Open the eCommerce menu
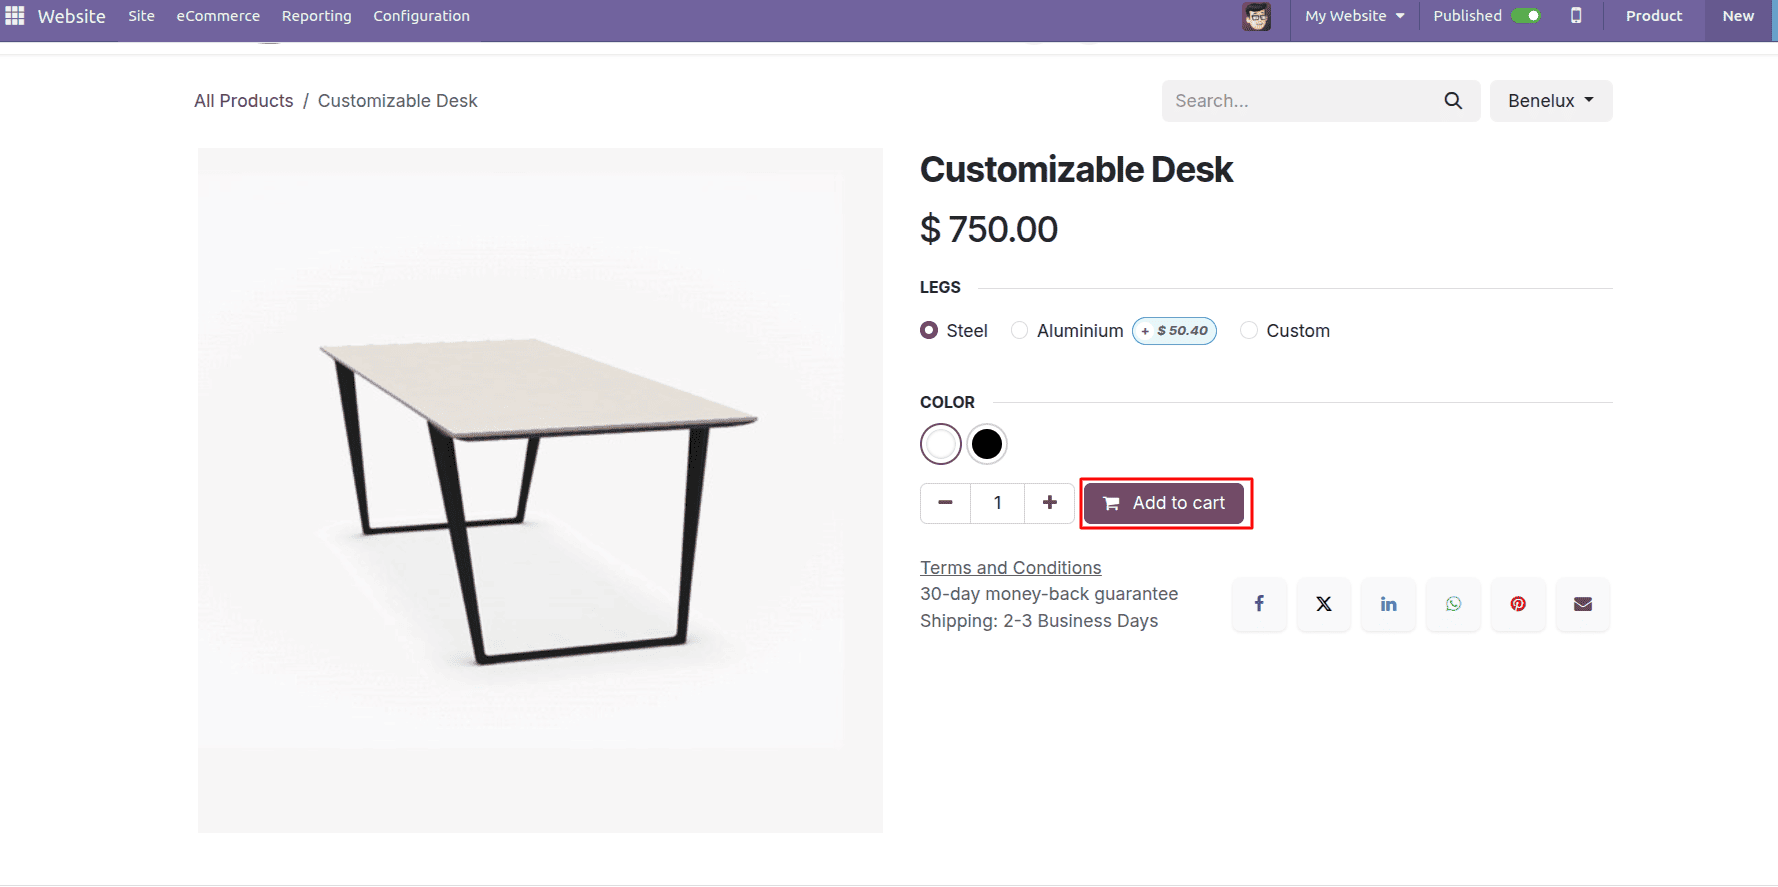The width and height of the screenshot is (1778, 887). tap(218, 16)
